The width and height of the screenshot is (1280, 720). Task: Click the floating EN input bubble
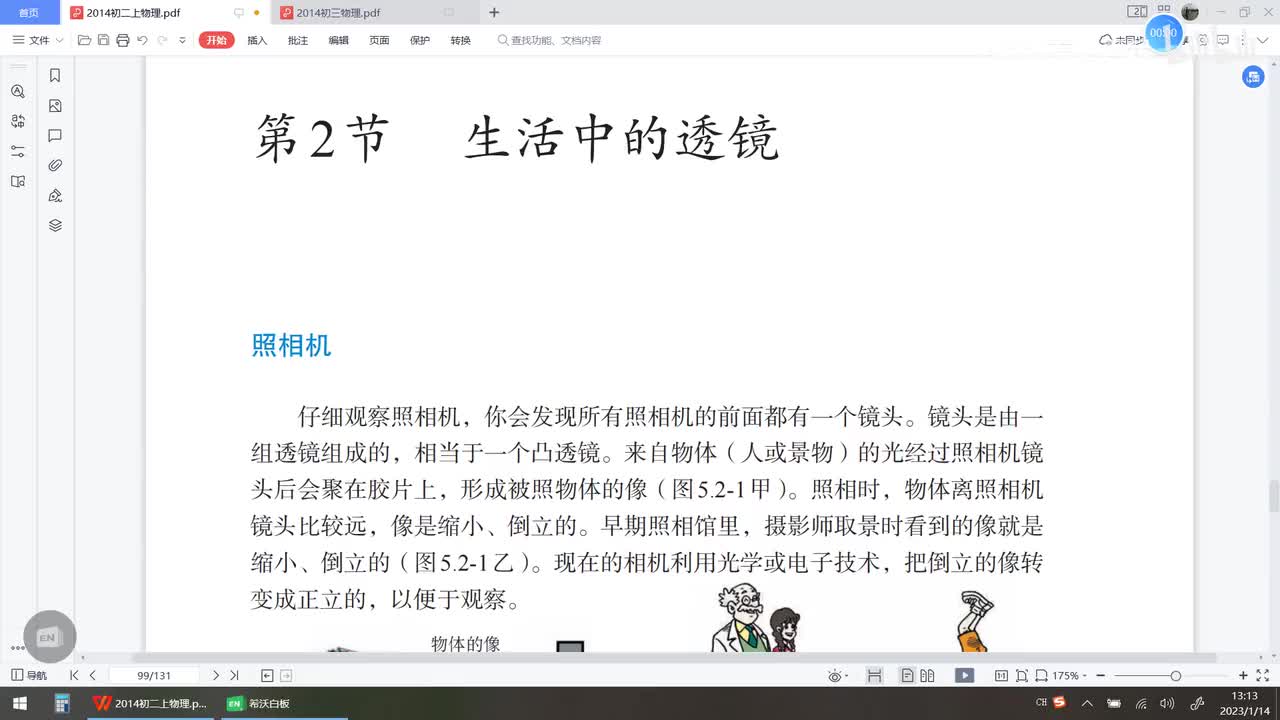tap(49, 637)
